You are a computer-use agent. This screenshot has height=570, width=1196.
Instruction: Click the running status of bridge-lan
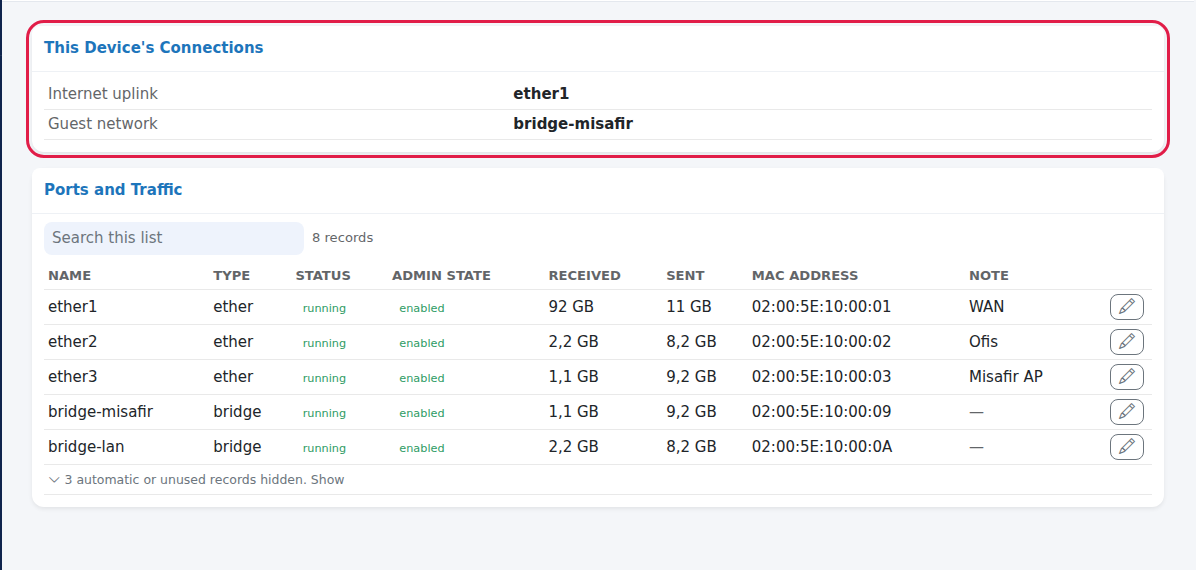click(x=324, y=449)
